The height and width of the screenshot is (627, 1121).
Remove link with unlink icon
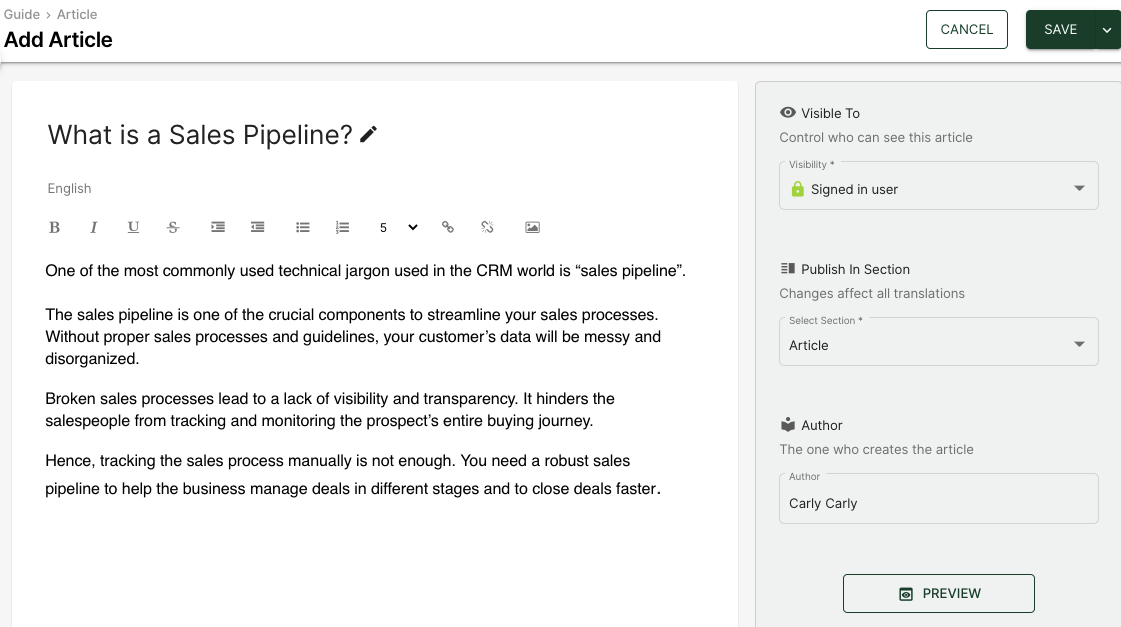488,227
